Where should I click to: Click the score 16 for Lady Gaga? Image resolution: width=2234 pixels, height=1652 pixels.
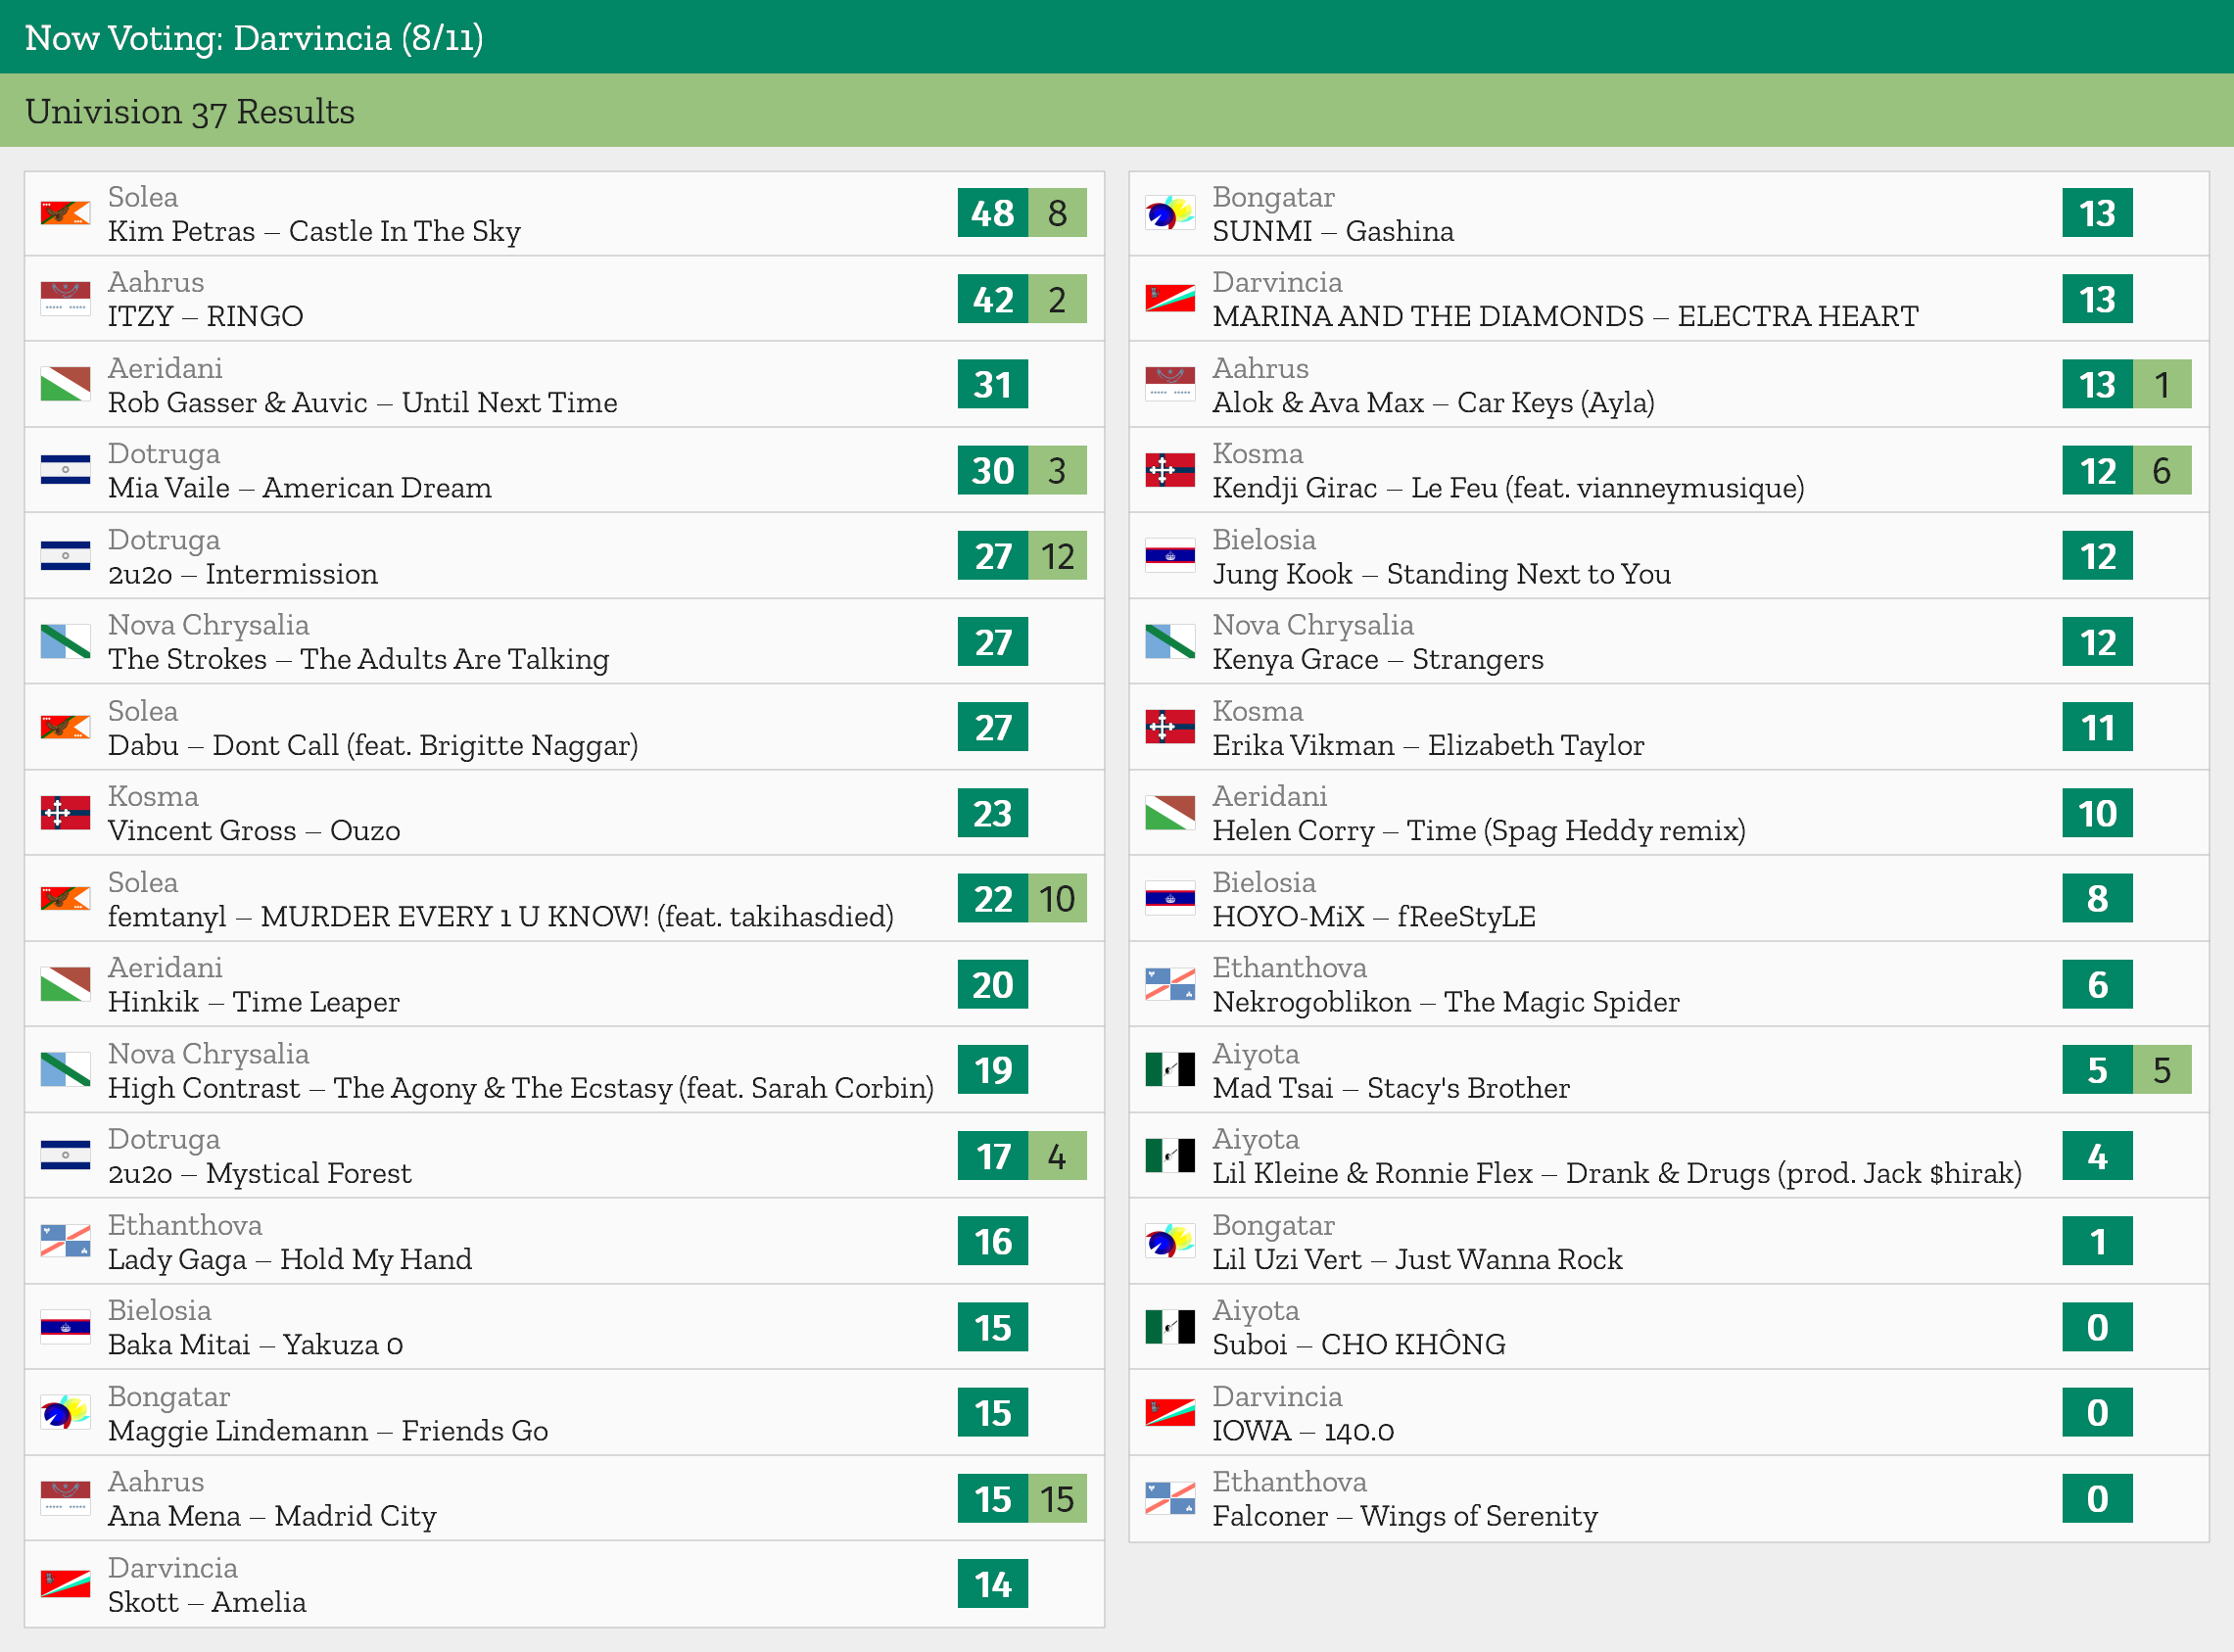(993, 1241)
